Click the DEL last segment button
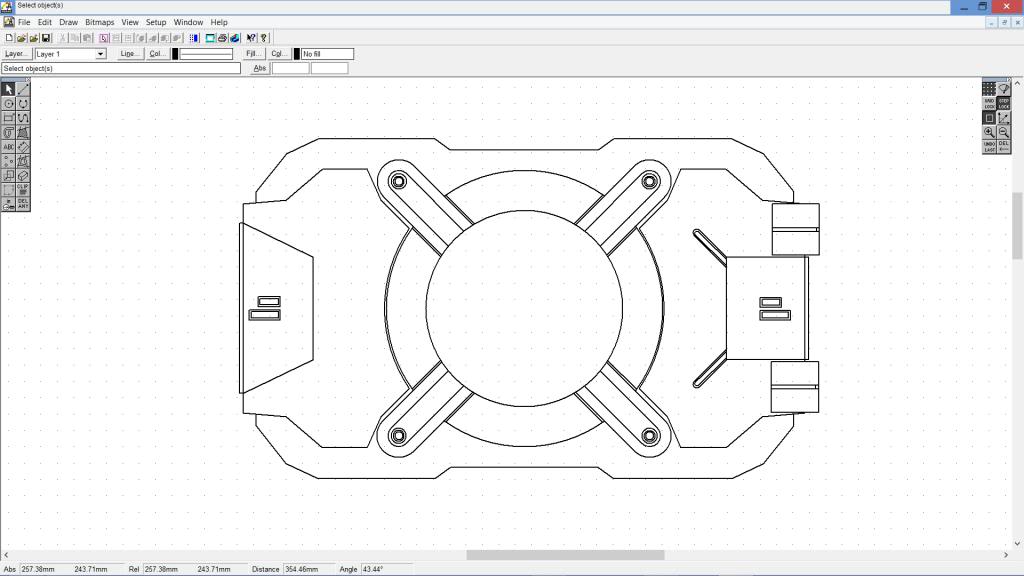1024x576 pixels. (x=1004, y=146)
